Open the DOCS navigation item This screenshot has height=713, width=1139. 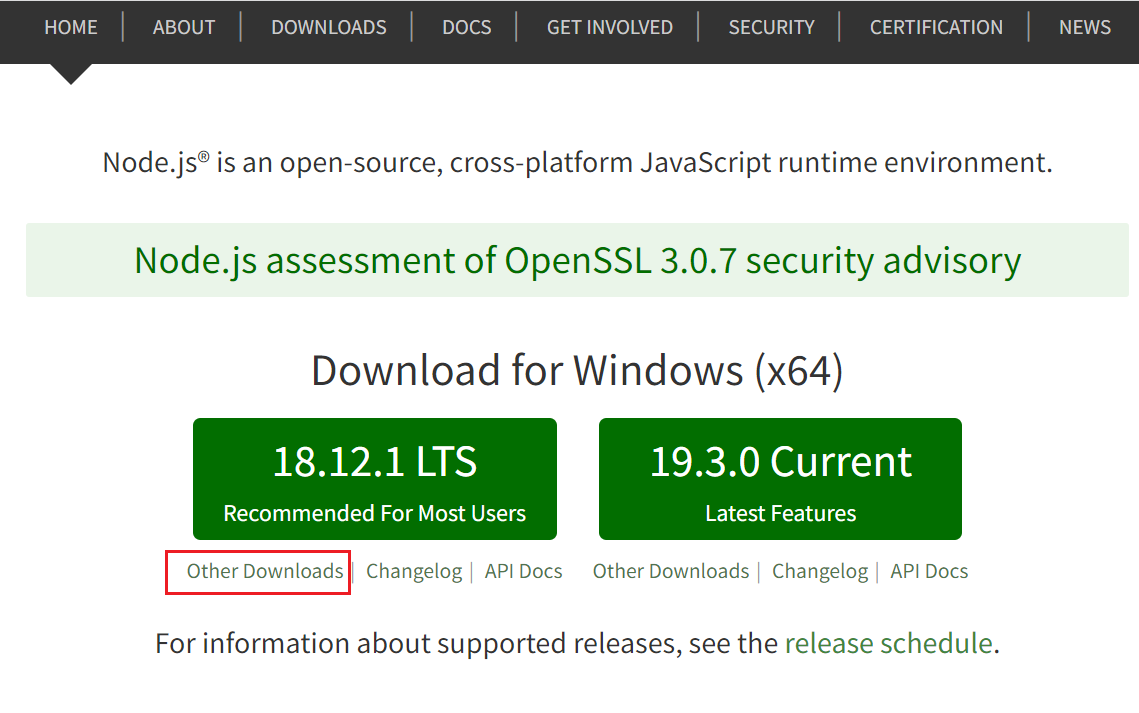click(466, 28)
